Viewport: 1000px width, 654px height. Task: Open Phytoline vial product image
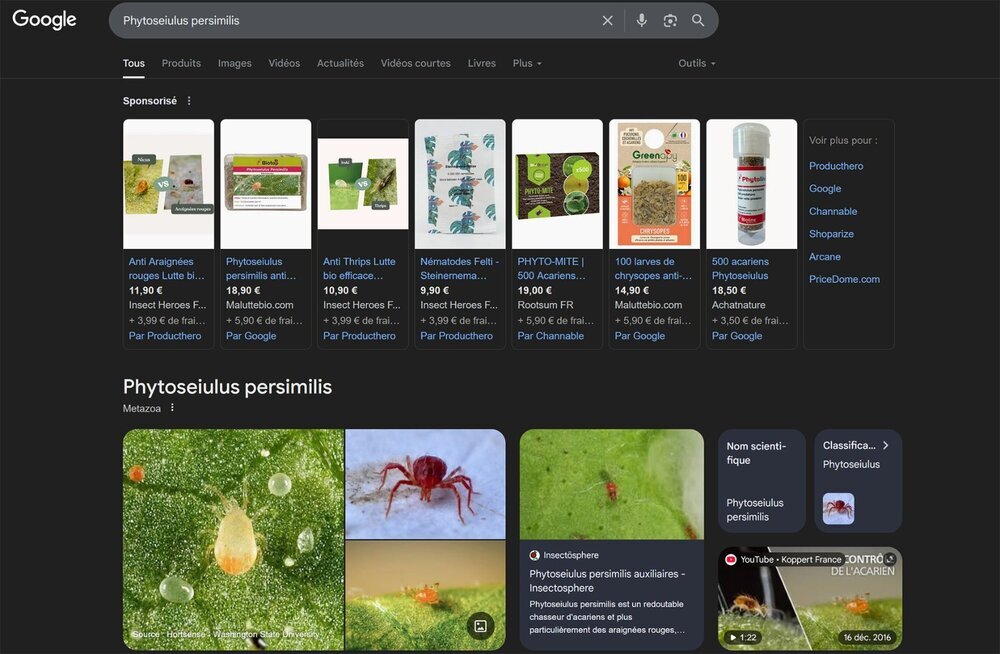(752, 184)
